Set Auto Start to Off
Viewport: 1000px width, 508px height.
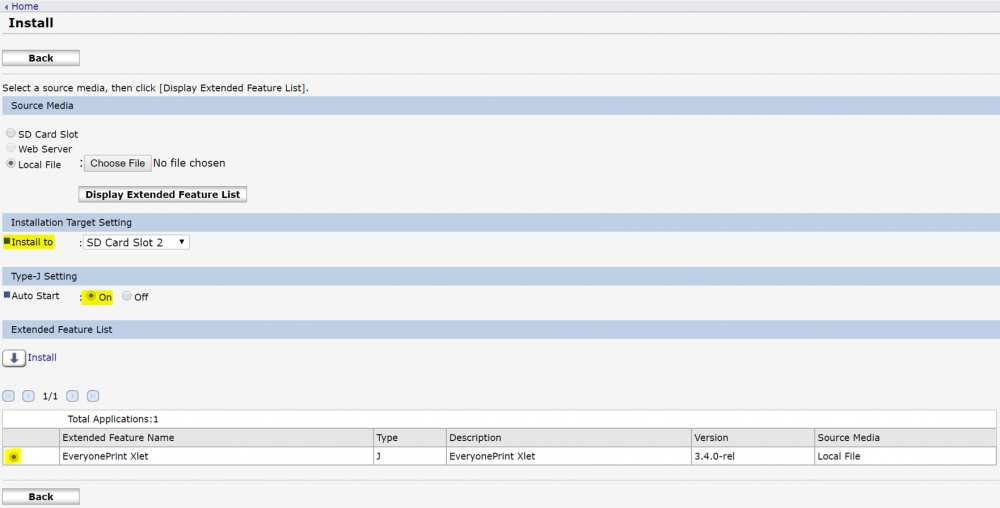127,297
